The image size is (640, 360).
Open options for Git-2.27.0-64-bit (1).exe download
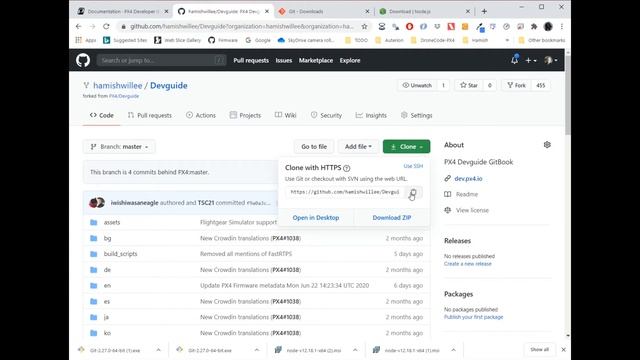coord(158,350)
